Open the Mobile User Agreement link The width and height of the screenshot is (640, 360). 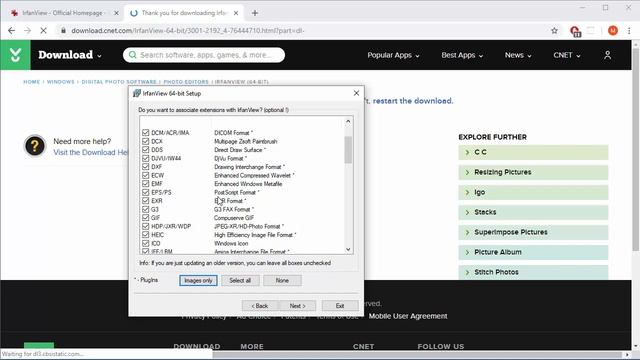click(x=408, y=316)
